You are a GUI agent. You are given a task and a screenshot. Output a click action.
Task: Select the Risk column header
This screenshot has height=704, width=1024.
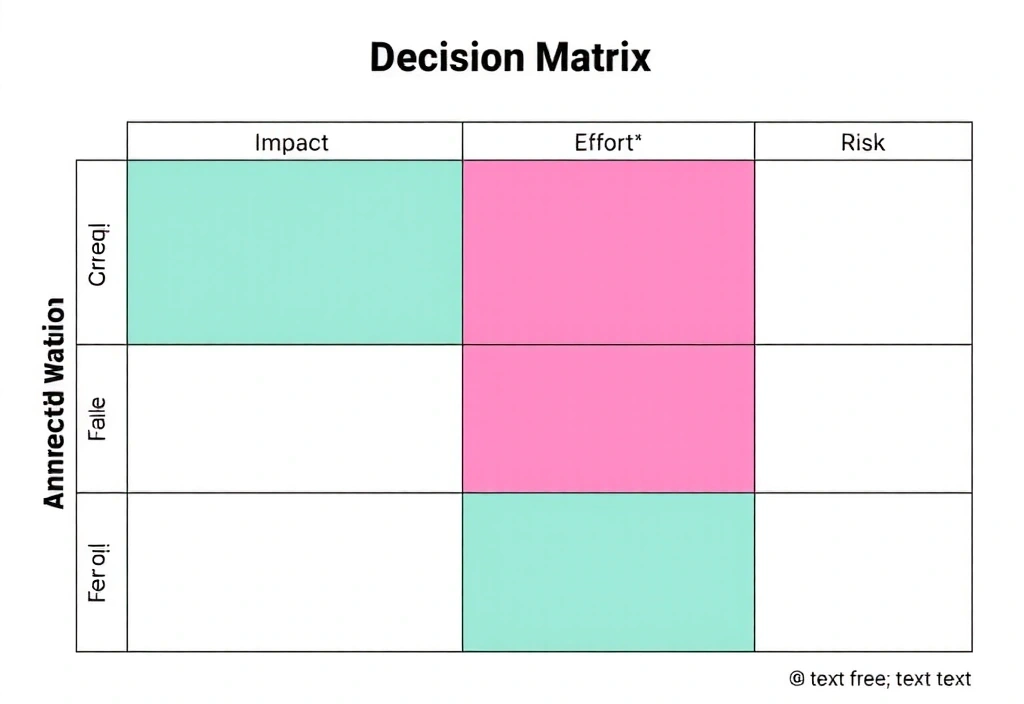coord(862,142)
